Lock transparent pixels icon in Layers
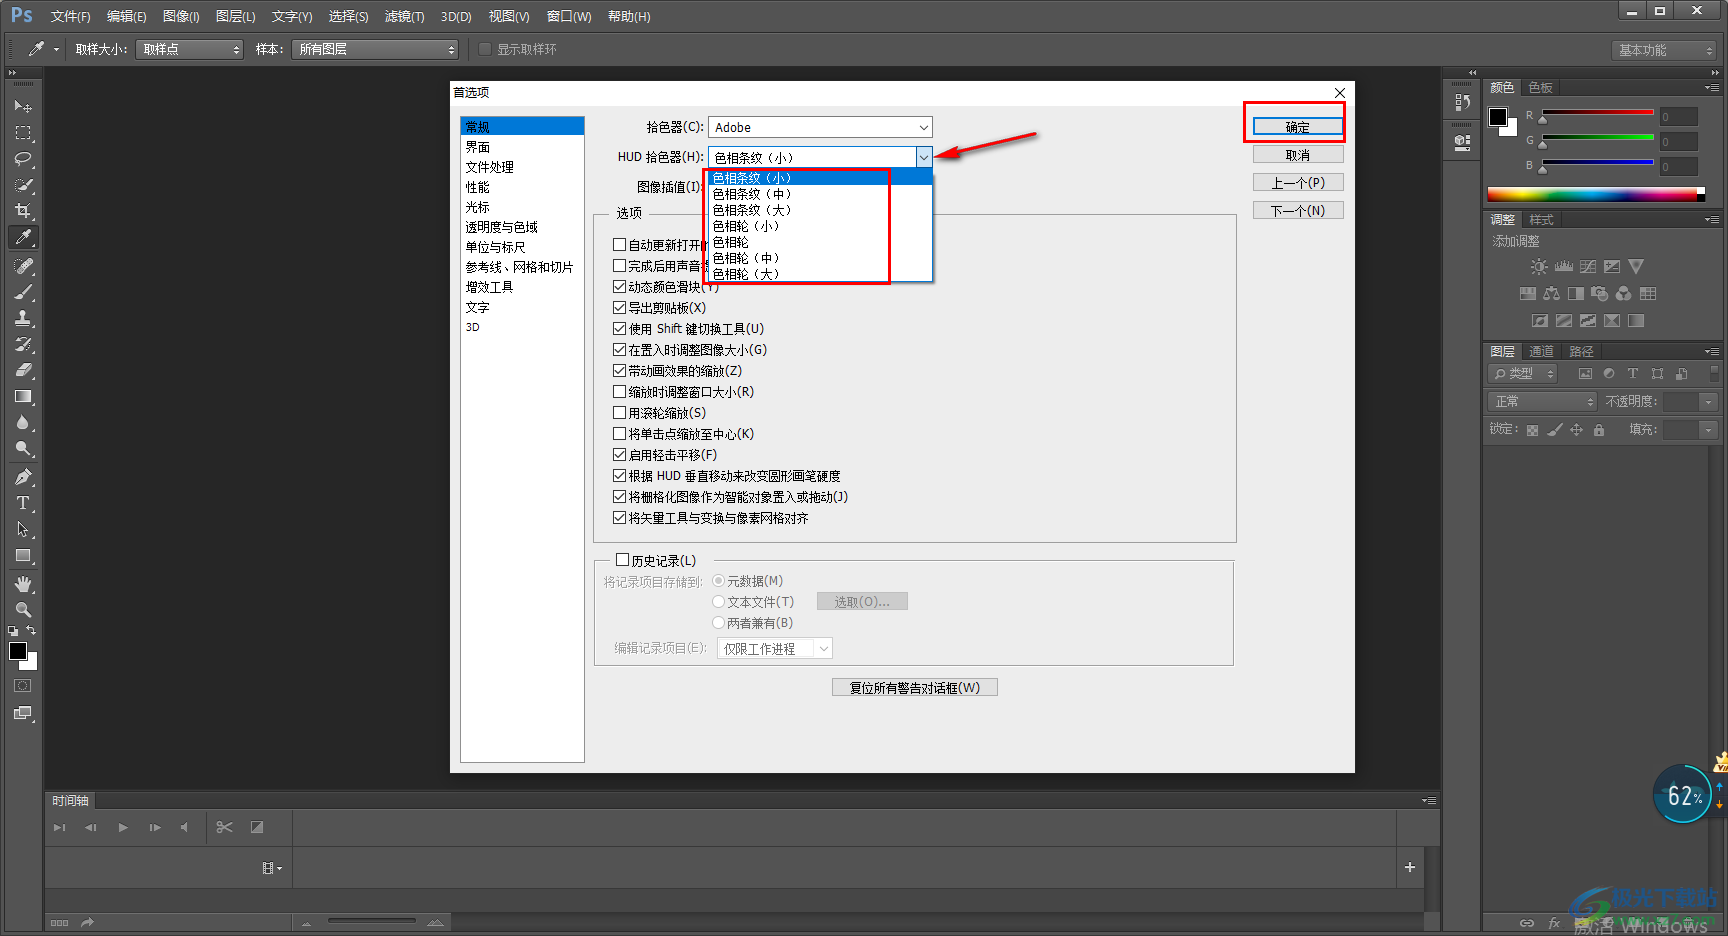The width and height of the screenshot is (1728, 936). 1532,430
